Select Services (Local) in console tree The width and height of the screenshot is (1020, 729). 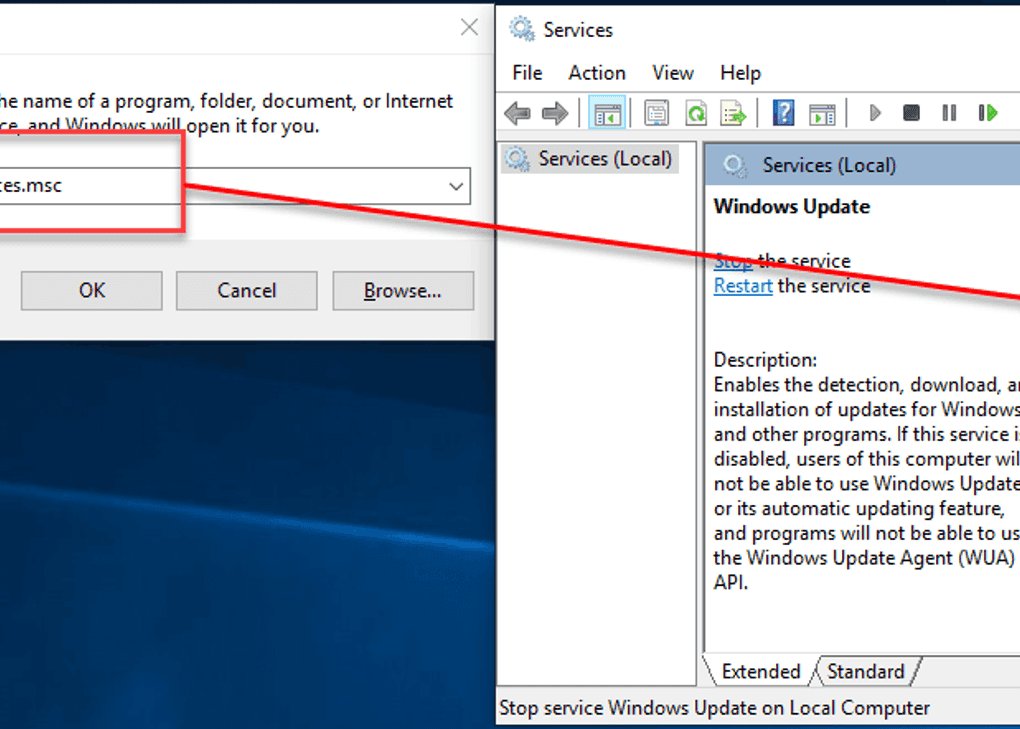591,159
